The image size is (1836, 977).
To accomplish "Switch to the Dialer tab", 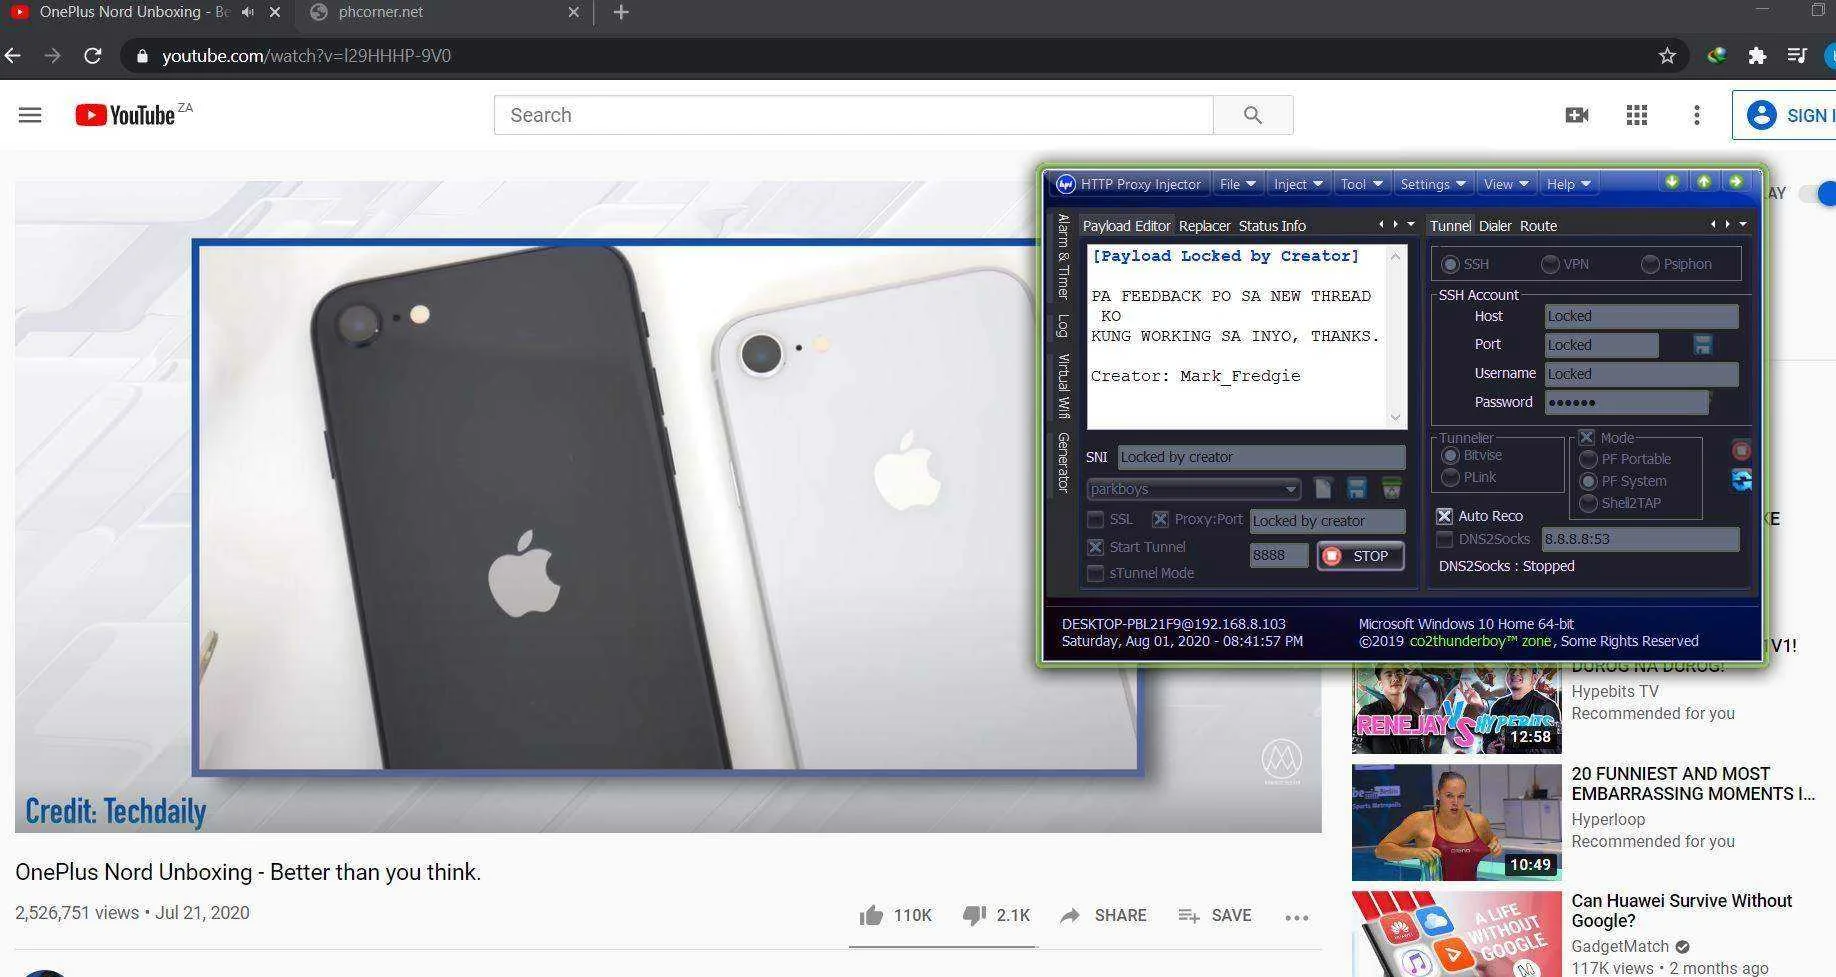I will coord(1495,226).
